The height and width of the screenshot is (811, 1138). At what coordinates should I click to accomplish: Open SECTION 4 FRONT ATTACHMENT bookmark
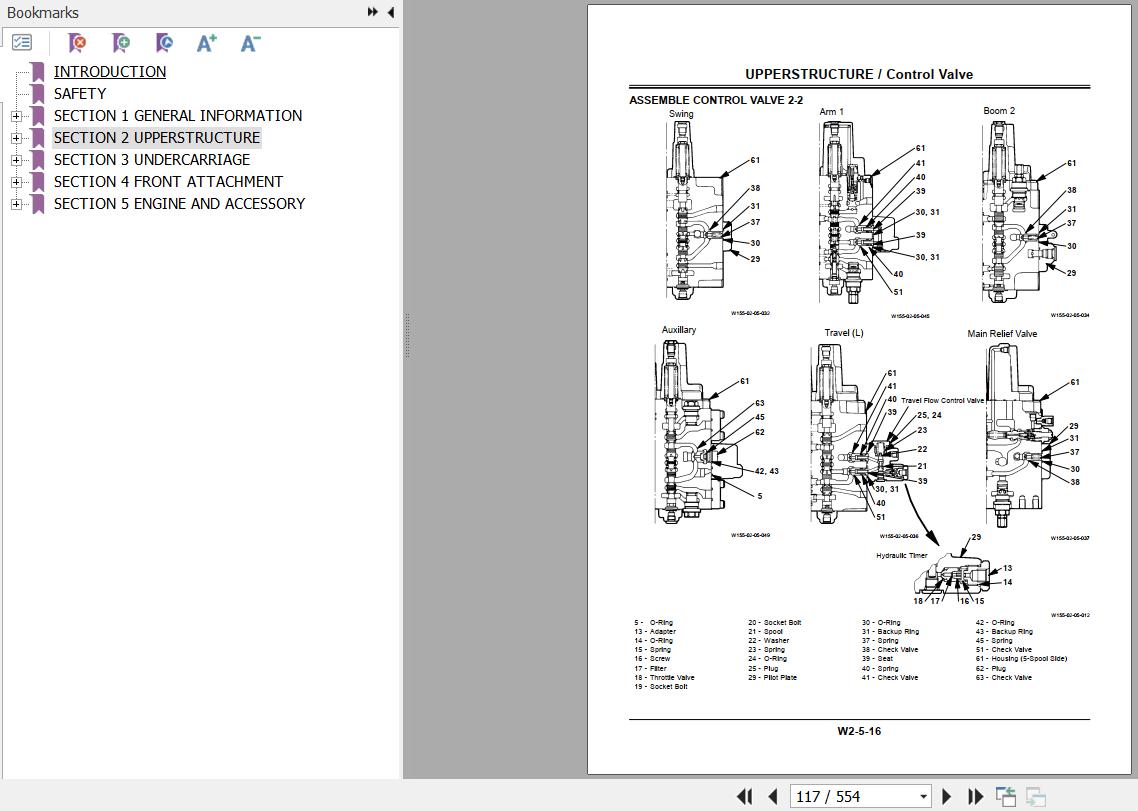point(168,182)
